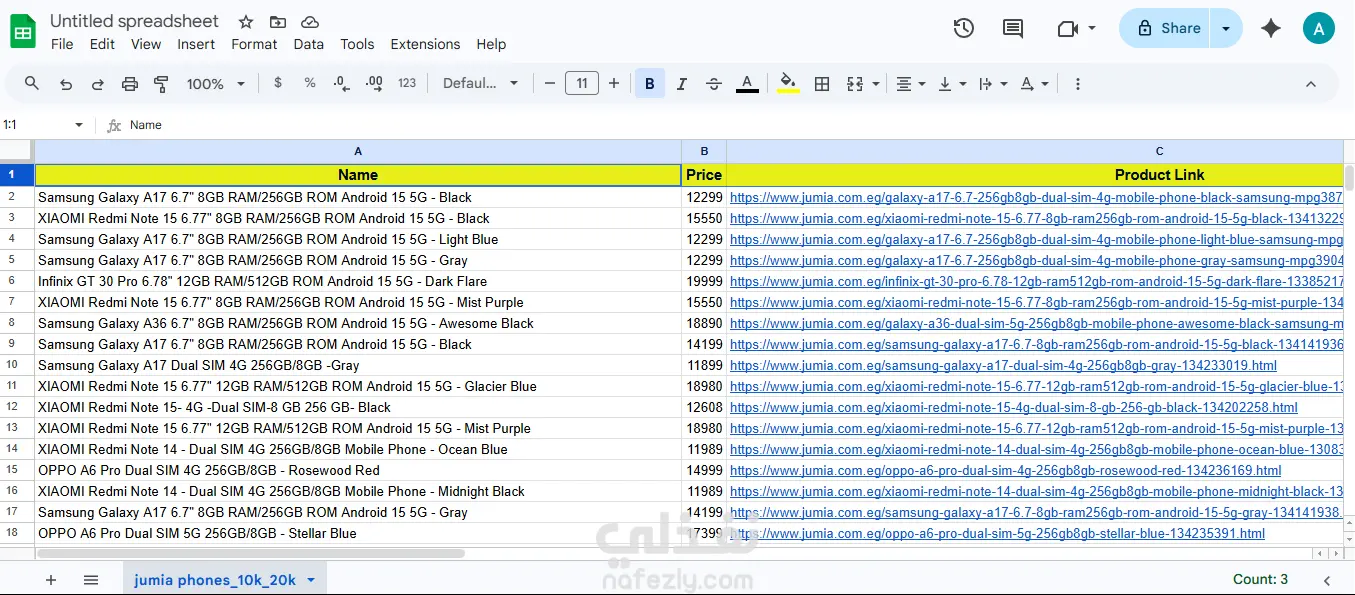
Task: Open the Gemini sparkle icon
Action: (1271, 28)
